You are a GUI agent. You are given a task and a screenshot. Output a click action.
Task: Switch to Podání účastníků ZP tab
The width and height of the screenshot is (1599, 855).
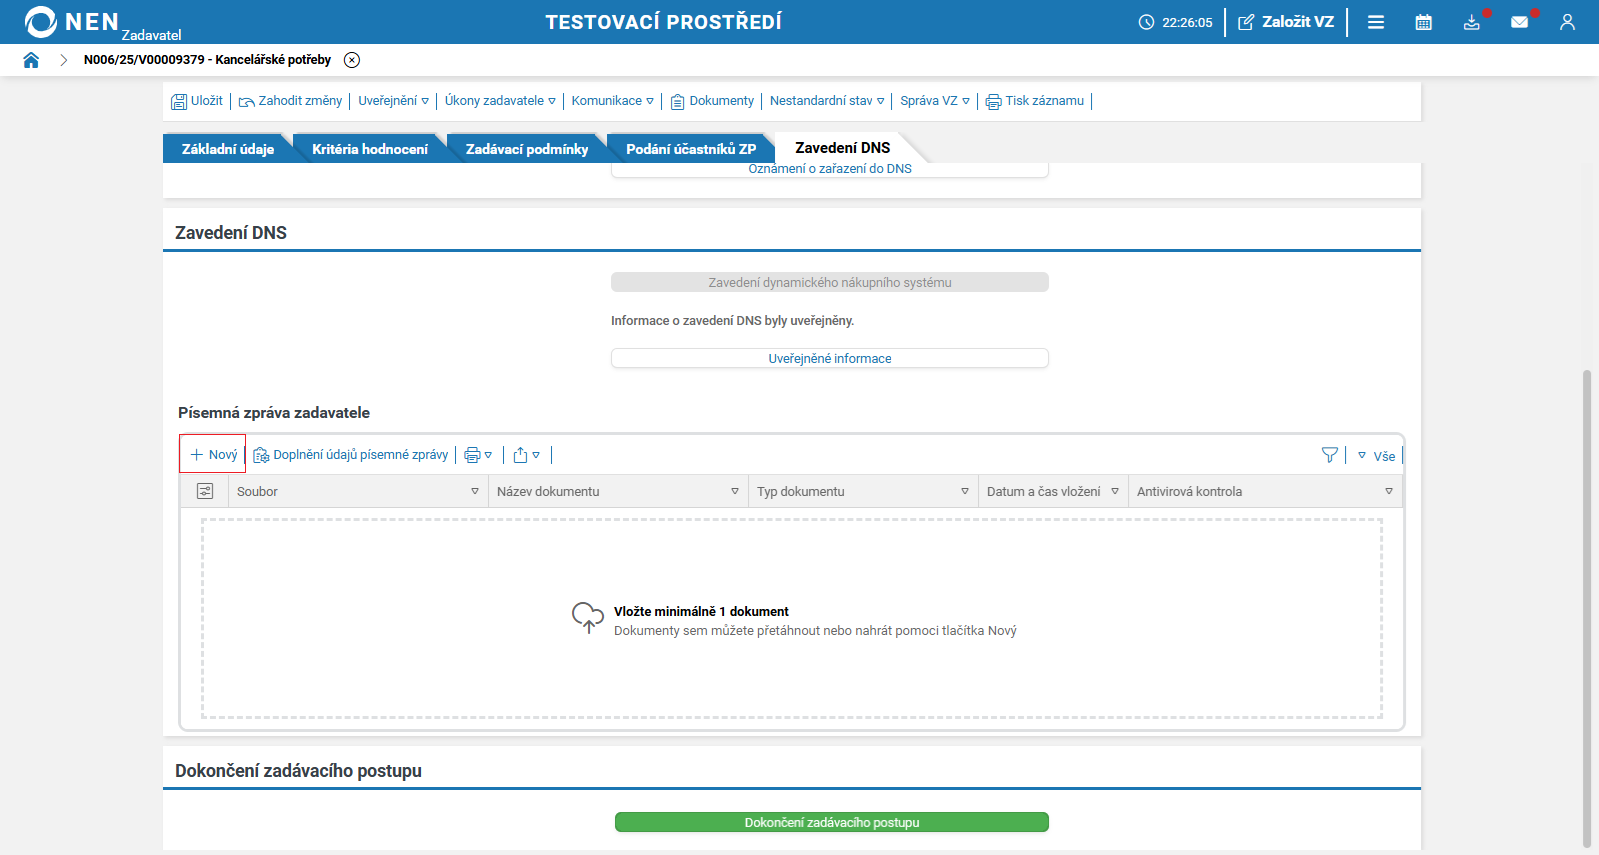point(690,149)
